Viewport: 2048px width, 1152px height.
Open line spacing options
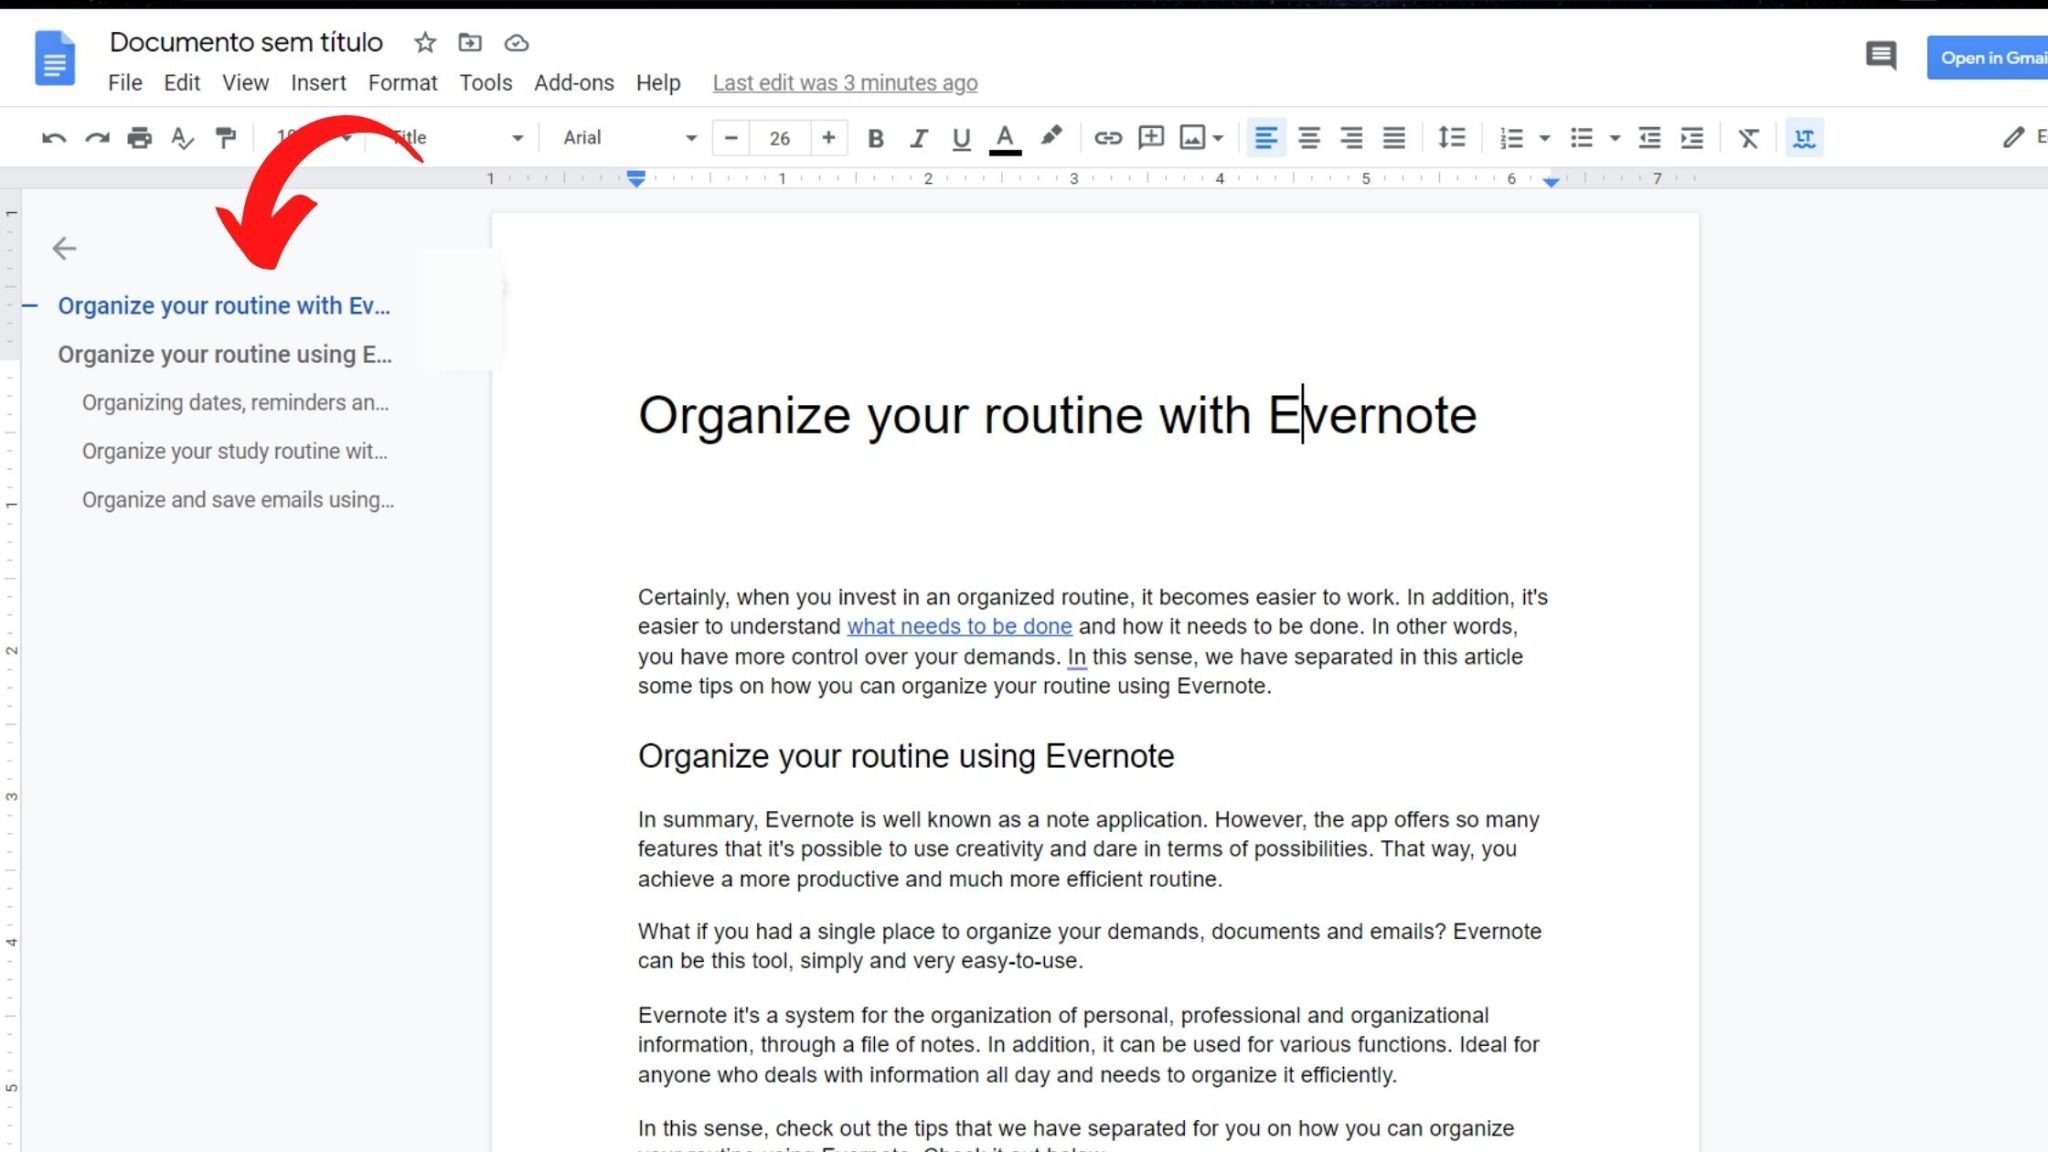click(1451, 138)
